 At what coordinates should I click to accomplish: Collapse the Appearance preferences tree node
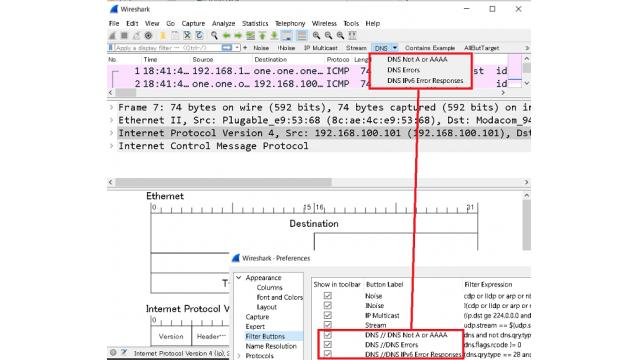239,278
